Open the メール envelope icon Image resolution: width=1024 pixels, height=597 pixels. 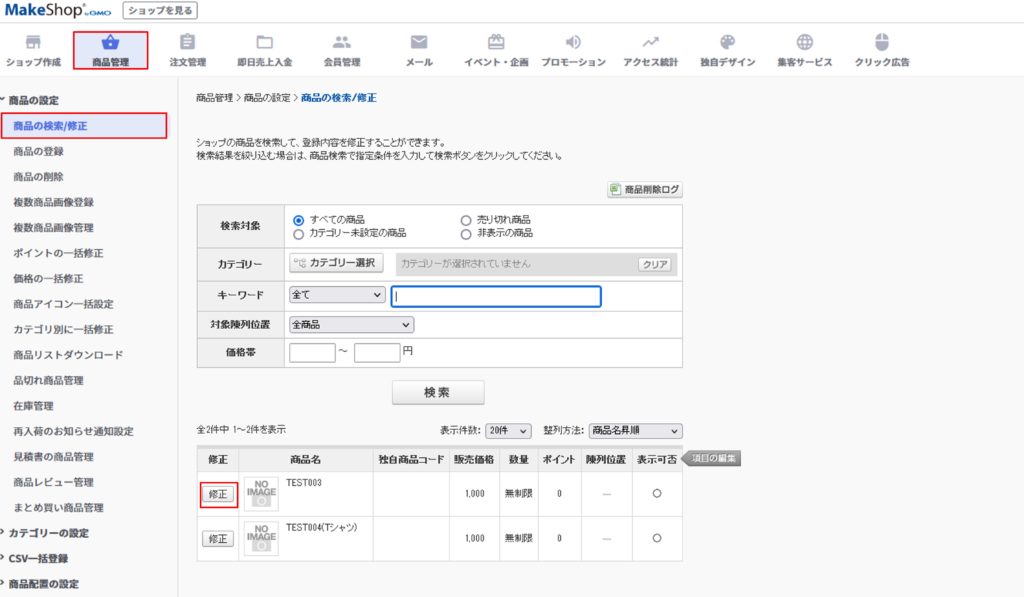(419, 42)
